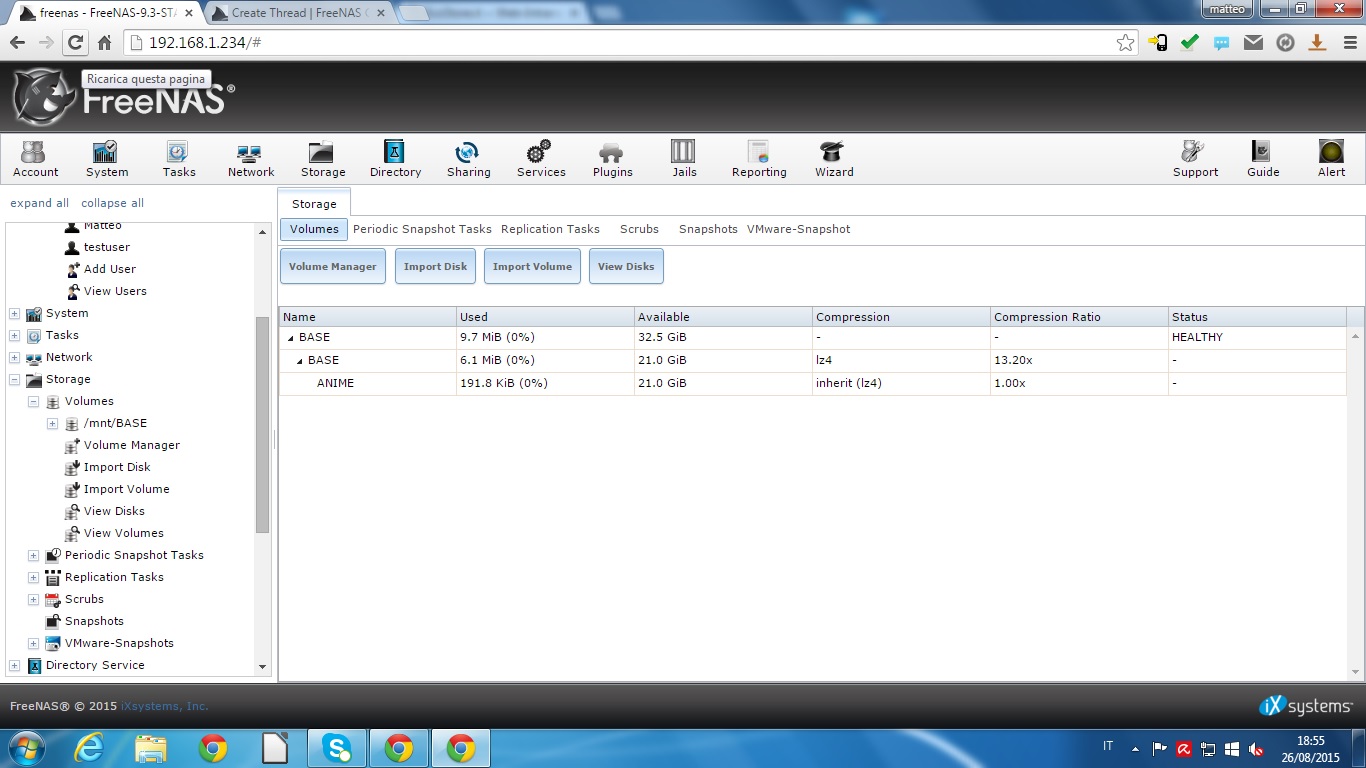Expand the System tree node
Screen dimensions: 1366x768
click(x=14, y=314)
